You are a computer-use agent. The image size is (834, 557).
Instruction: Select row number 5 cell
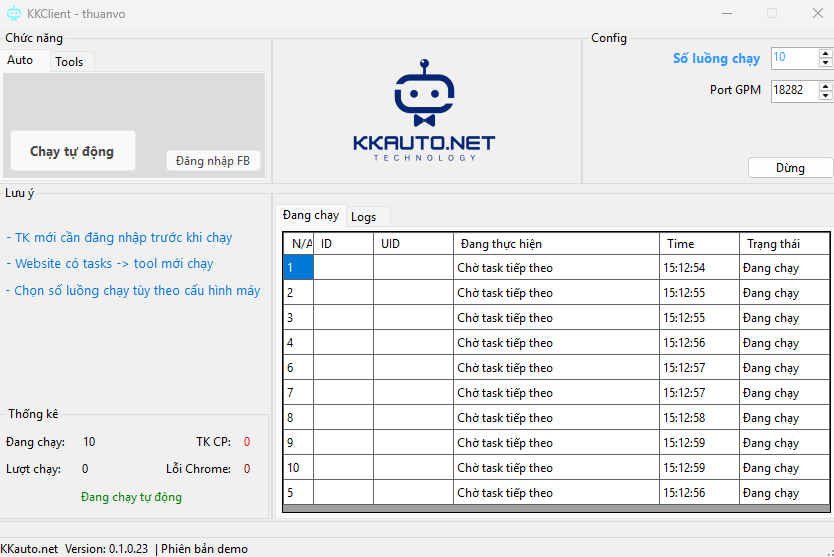pyautogui.click(x=298, y=493)
